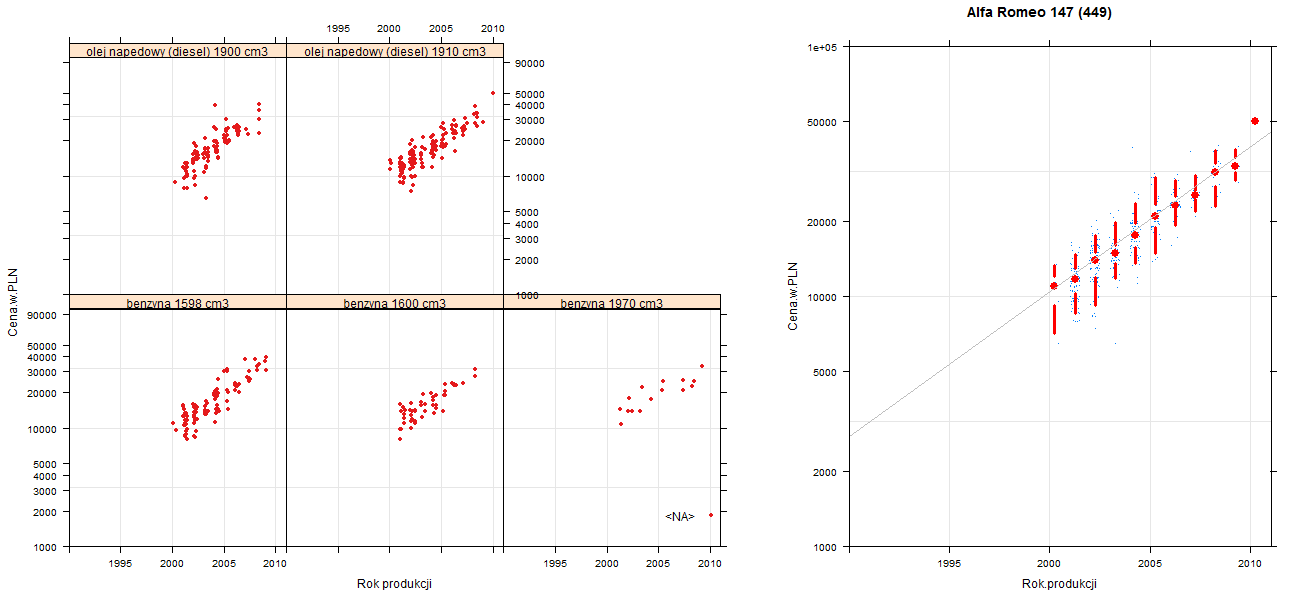This screenshot has width=1300, height=600.
Task: Click the 2010 tick label under the Alfa Romeo plot
Action: pos(1249,565)
